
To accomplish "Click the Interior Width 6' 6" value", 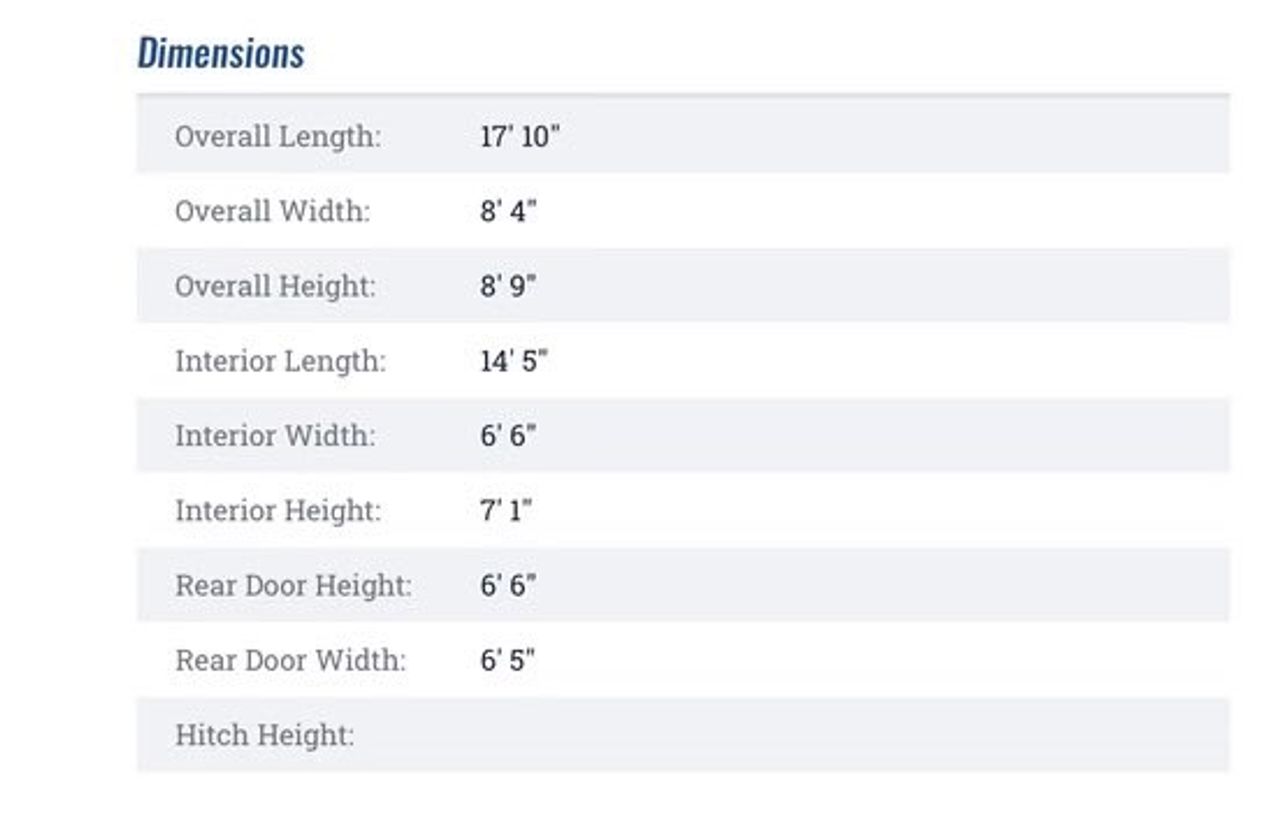I will (x=508, y=436).
